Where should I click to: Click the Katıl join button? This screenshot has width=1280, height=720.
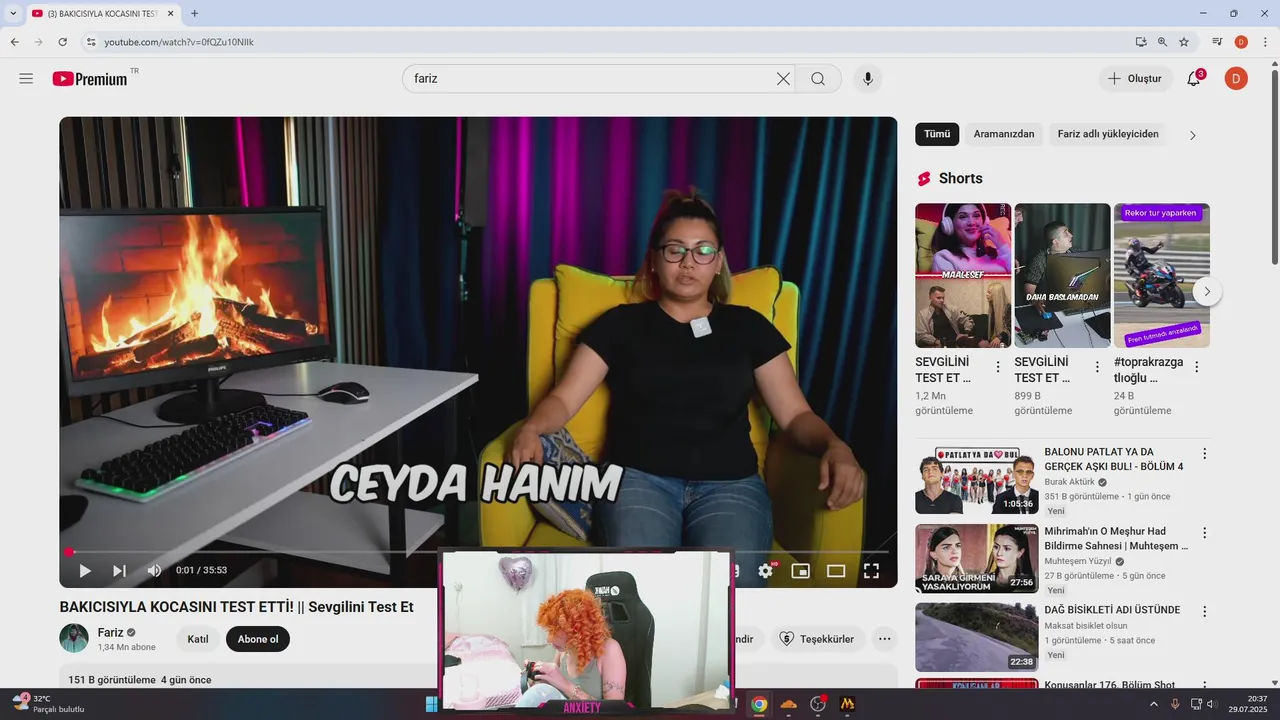click(x=198, y=639)
